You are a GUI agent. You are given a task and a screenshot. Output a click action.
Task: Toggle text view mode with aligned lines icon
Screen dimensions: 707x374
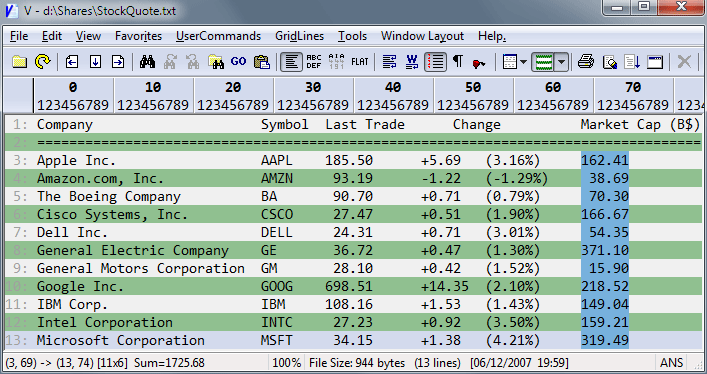291,62
